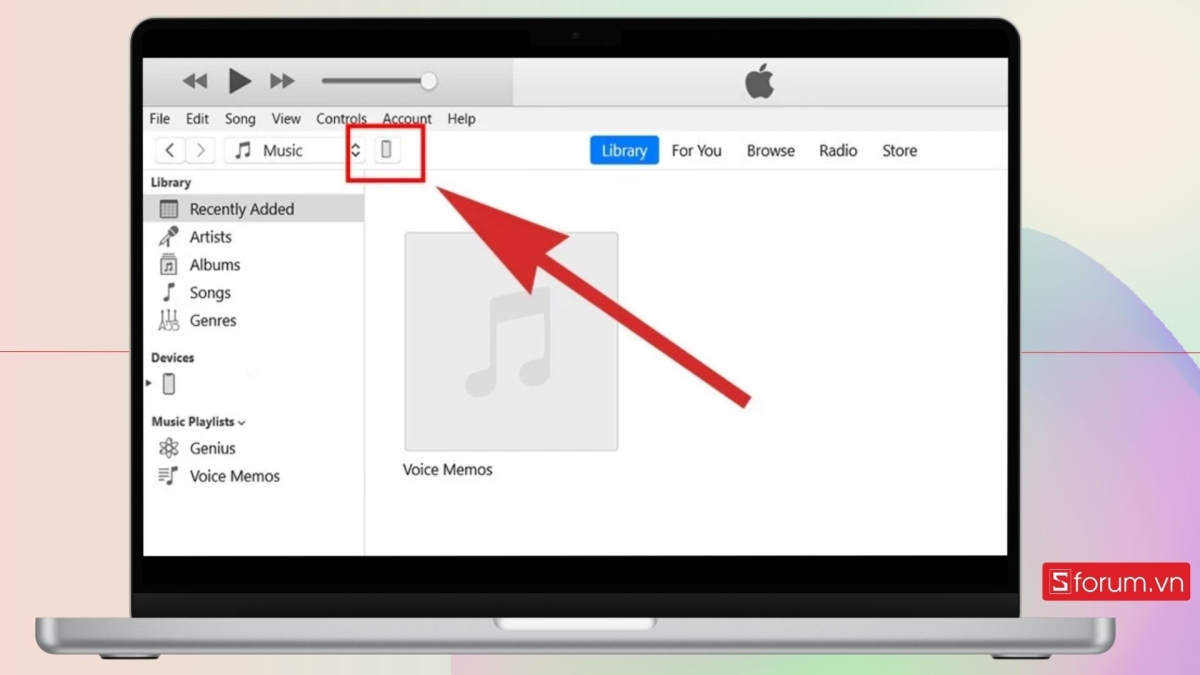This screenshot has height=675, width=1200.
Task: Open Genres in the Library section
Action: [213, 320]
